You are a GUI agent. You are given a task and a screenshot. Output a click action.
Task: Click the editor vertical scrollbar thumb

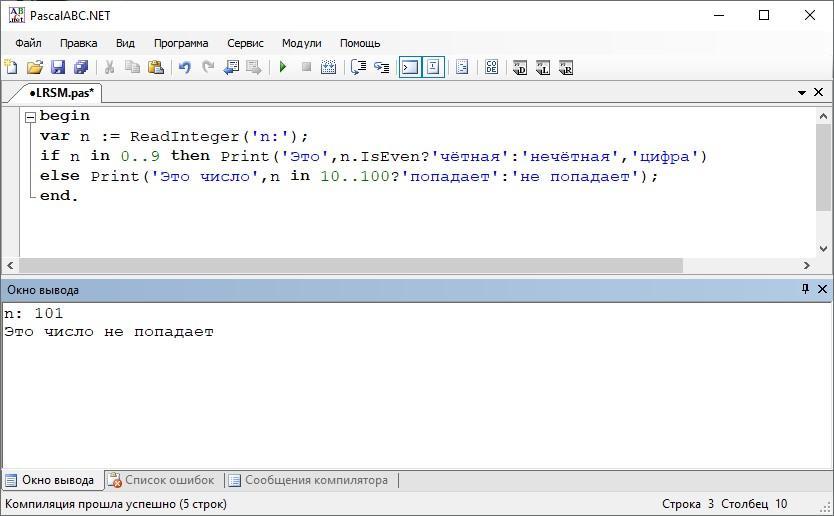tap(823, 168)
